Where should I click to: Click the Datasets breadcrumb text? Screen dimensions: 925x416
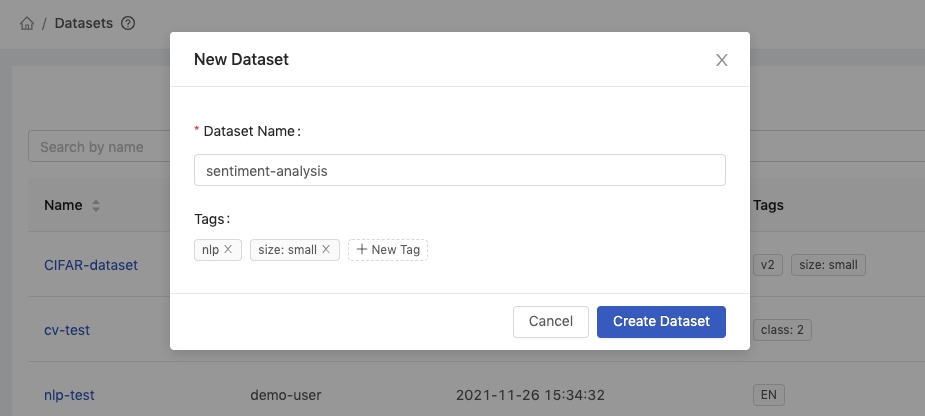(83, 24)
